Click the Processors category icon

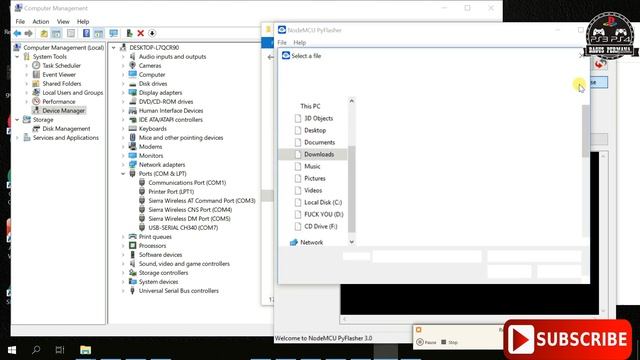(133, 246)
